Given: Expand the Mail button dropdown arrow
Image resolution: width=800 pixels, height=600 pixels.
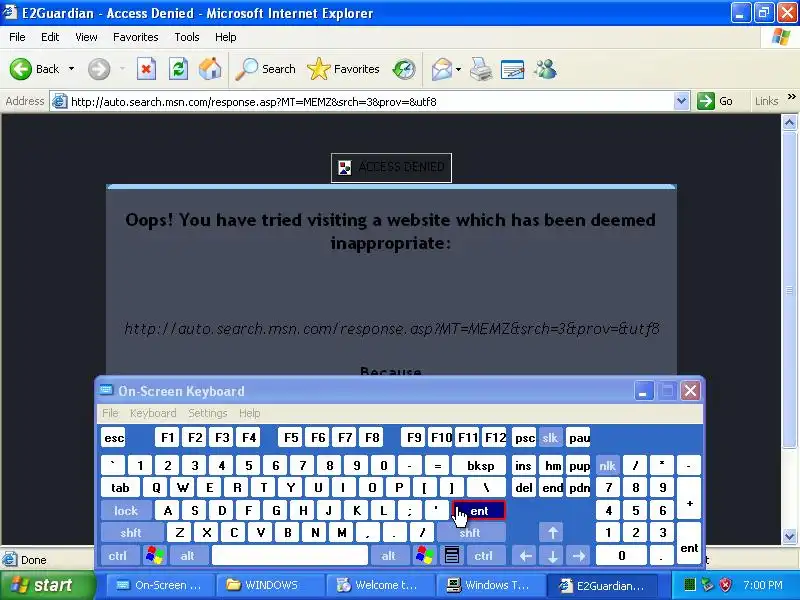Looking at the screenshot, I should coord(458,69).
